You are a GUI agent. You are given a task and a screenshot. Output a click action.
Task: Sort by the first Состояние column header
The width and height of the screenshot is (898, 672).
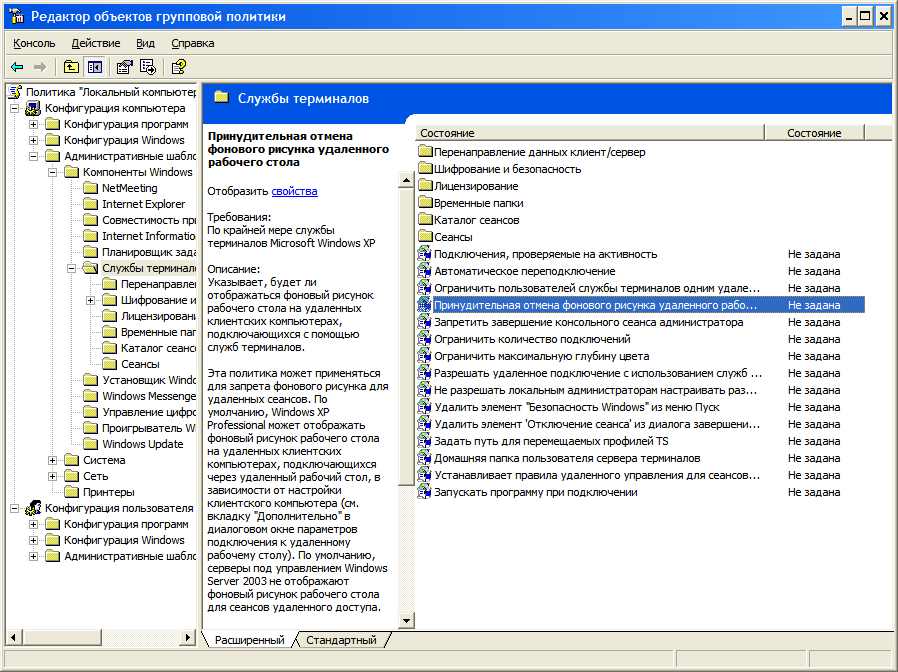(590, 133)
